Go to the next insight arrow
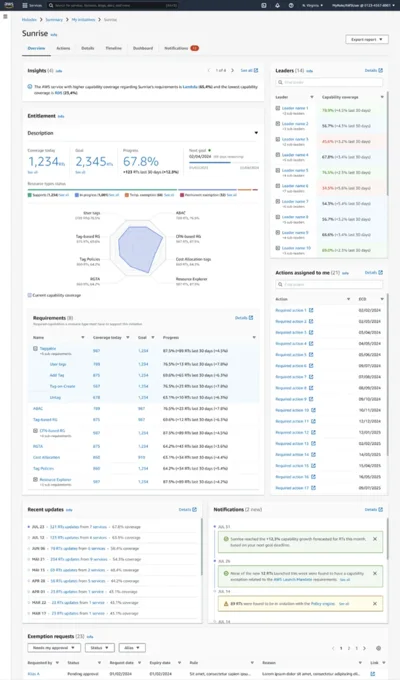 [x=233, y=70]
